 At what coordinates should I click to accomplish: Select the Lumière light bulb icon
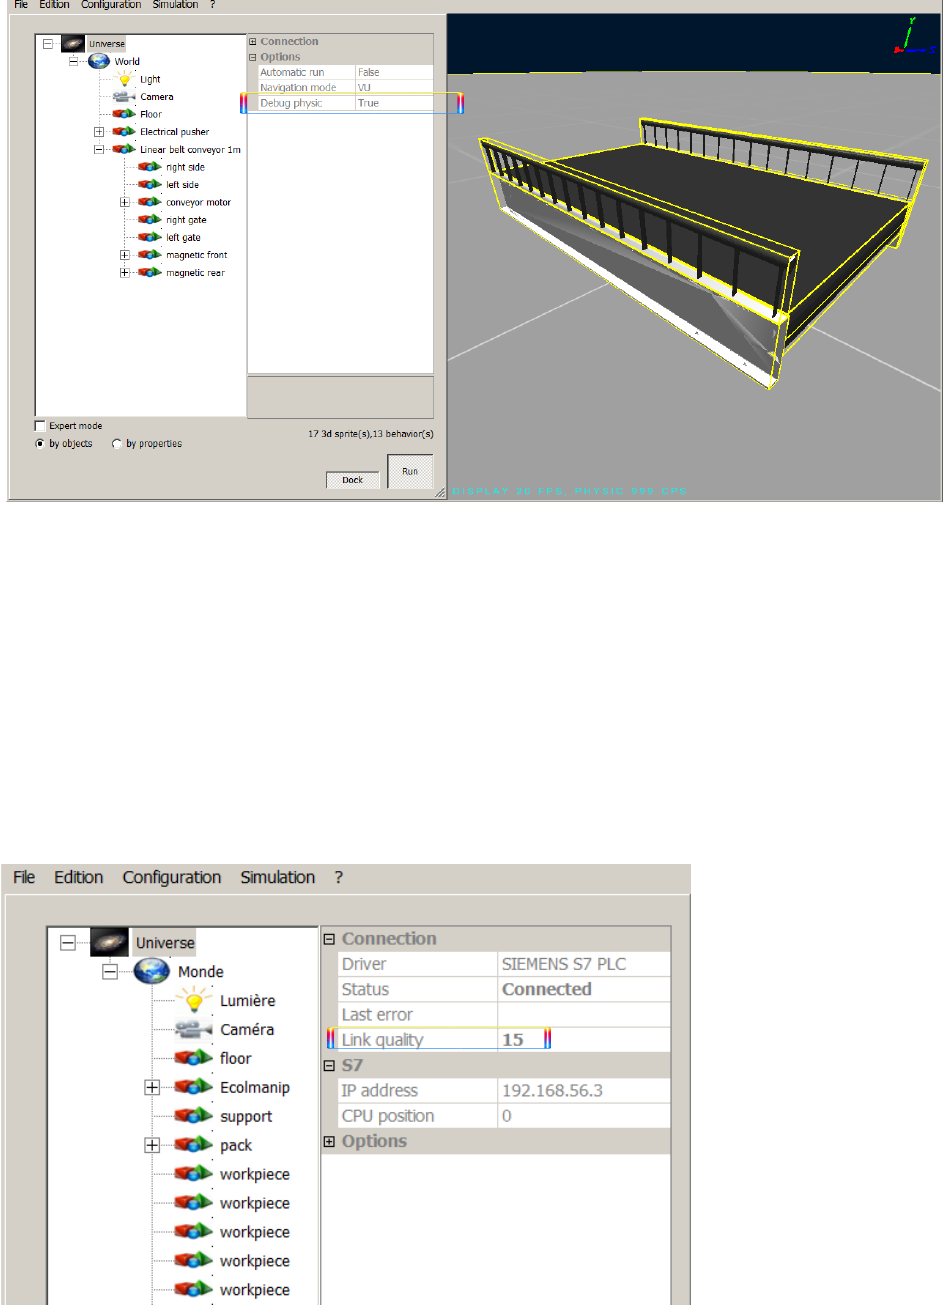195,1000
